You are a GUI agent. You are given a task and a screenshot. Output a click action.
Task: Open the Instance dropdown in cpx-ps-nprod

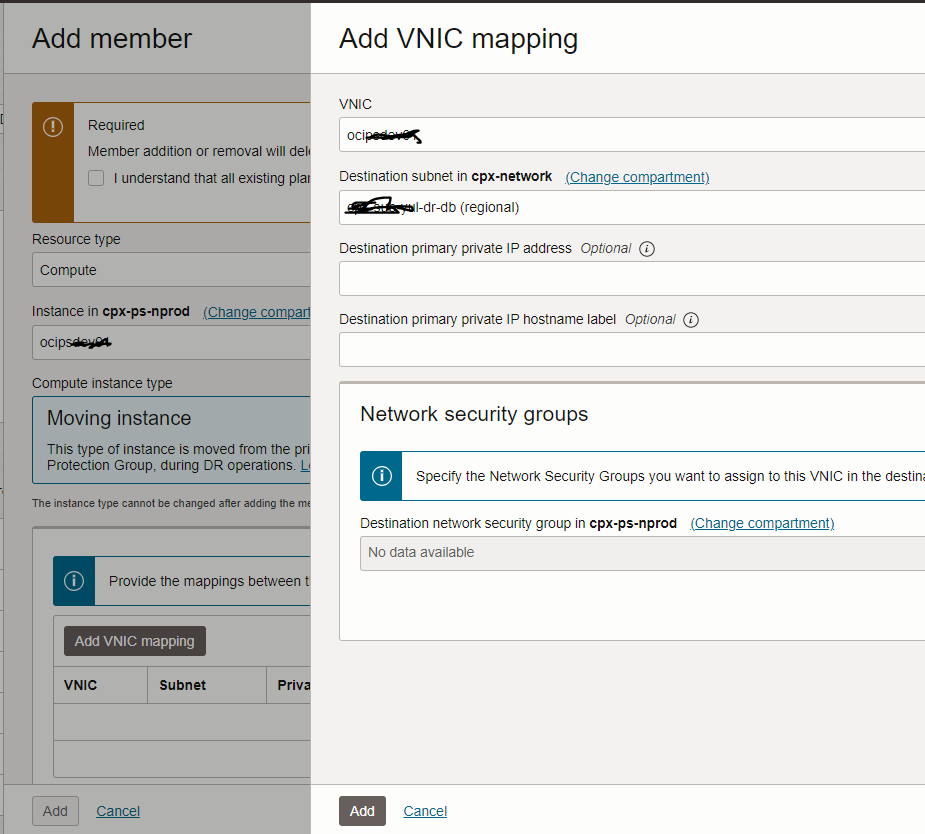tap(172, 342)
